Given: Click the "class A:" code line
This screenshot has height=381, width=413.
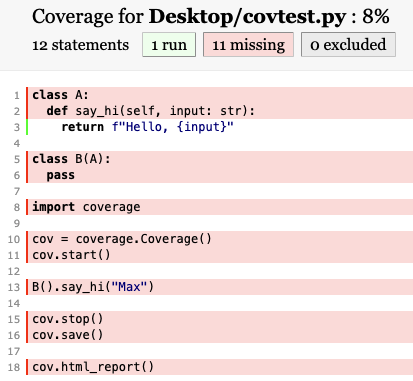Looking at the screenshot, I should 220,95.
